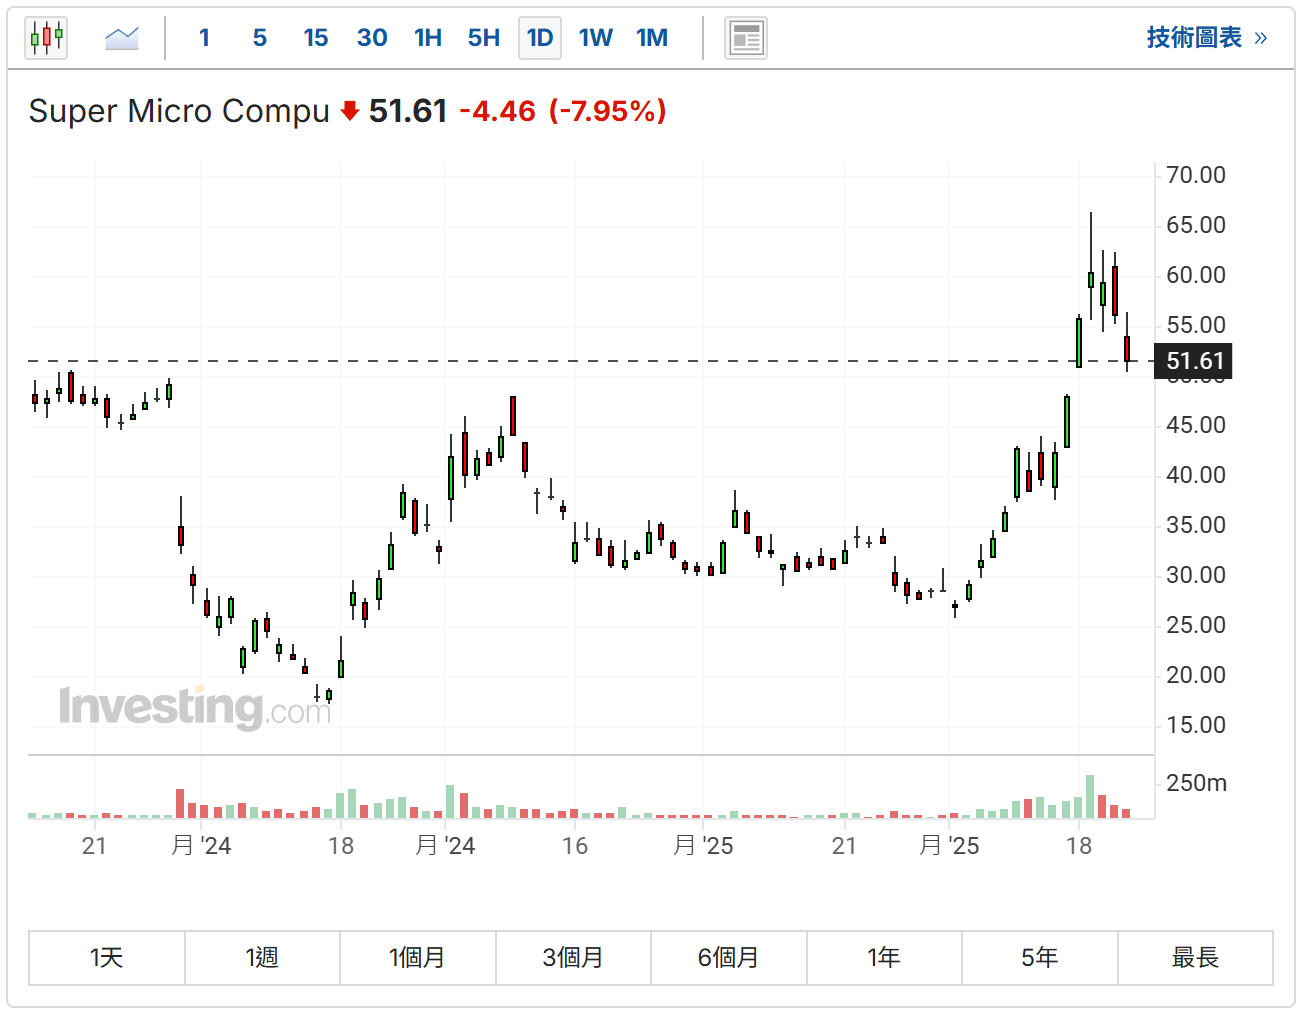Show the 6個月 time range
Viewport: 1309px width, 1017px height.
[x=729, y=958]
